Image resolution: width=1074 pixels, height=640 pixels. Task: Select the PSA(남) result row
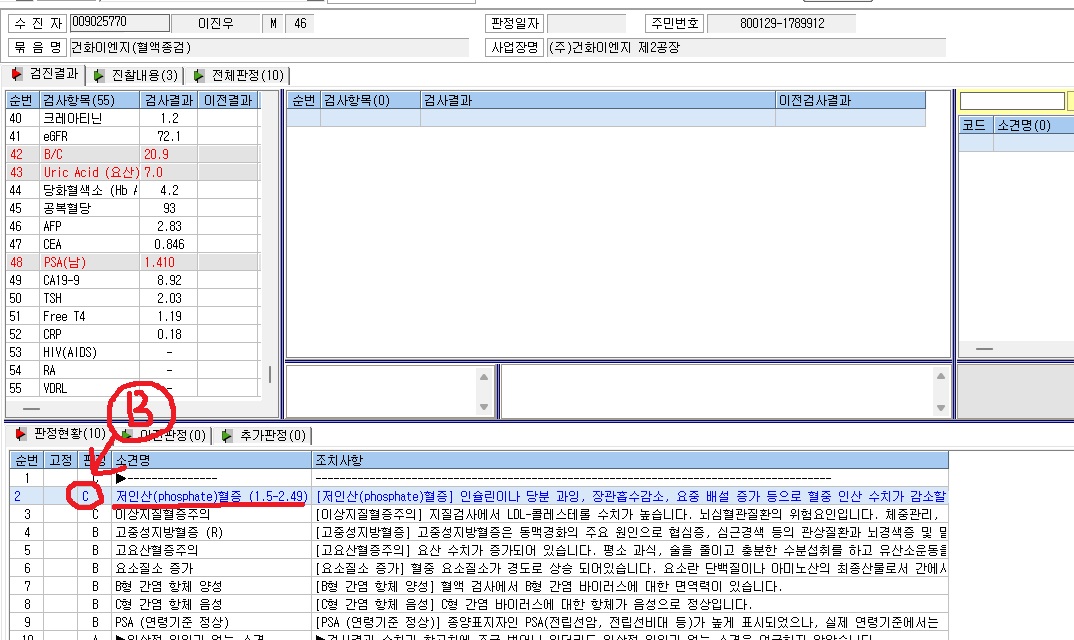click(133, 262)
